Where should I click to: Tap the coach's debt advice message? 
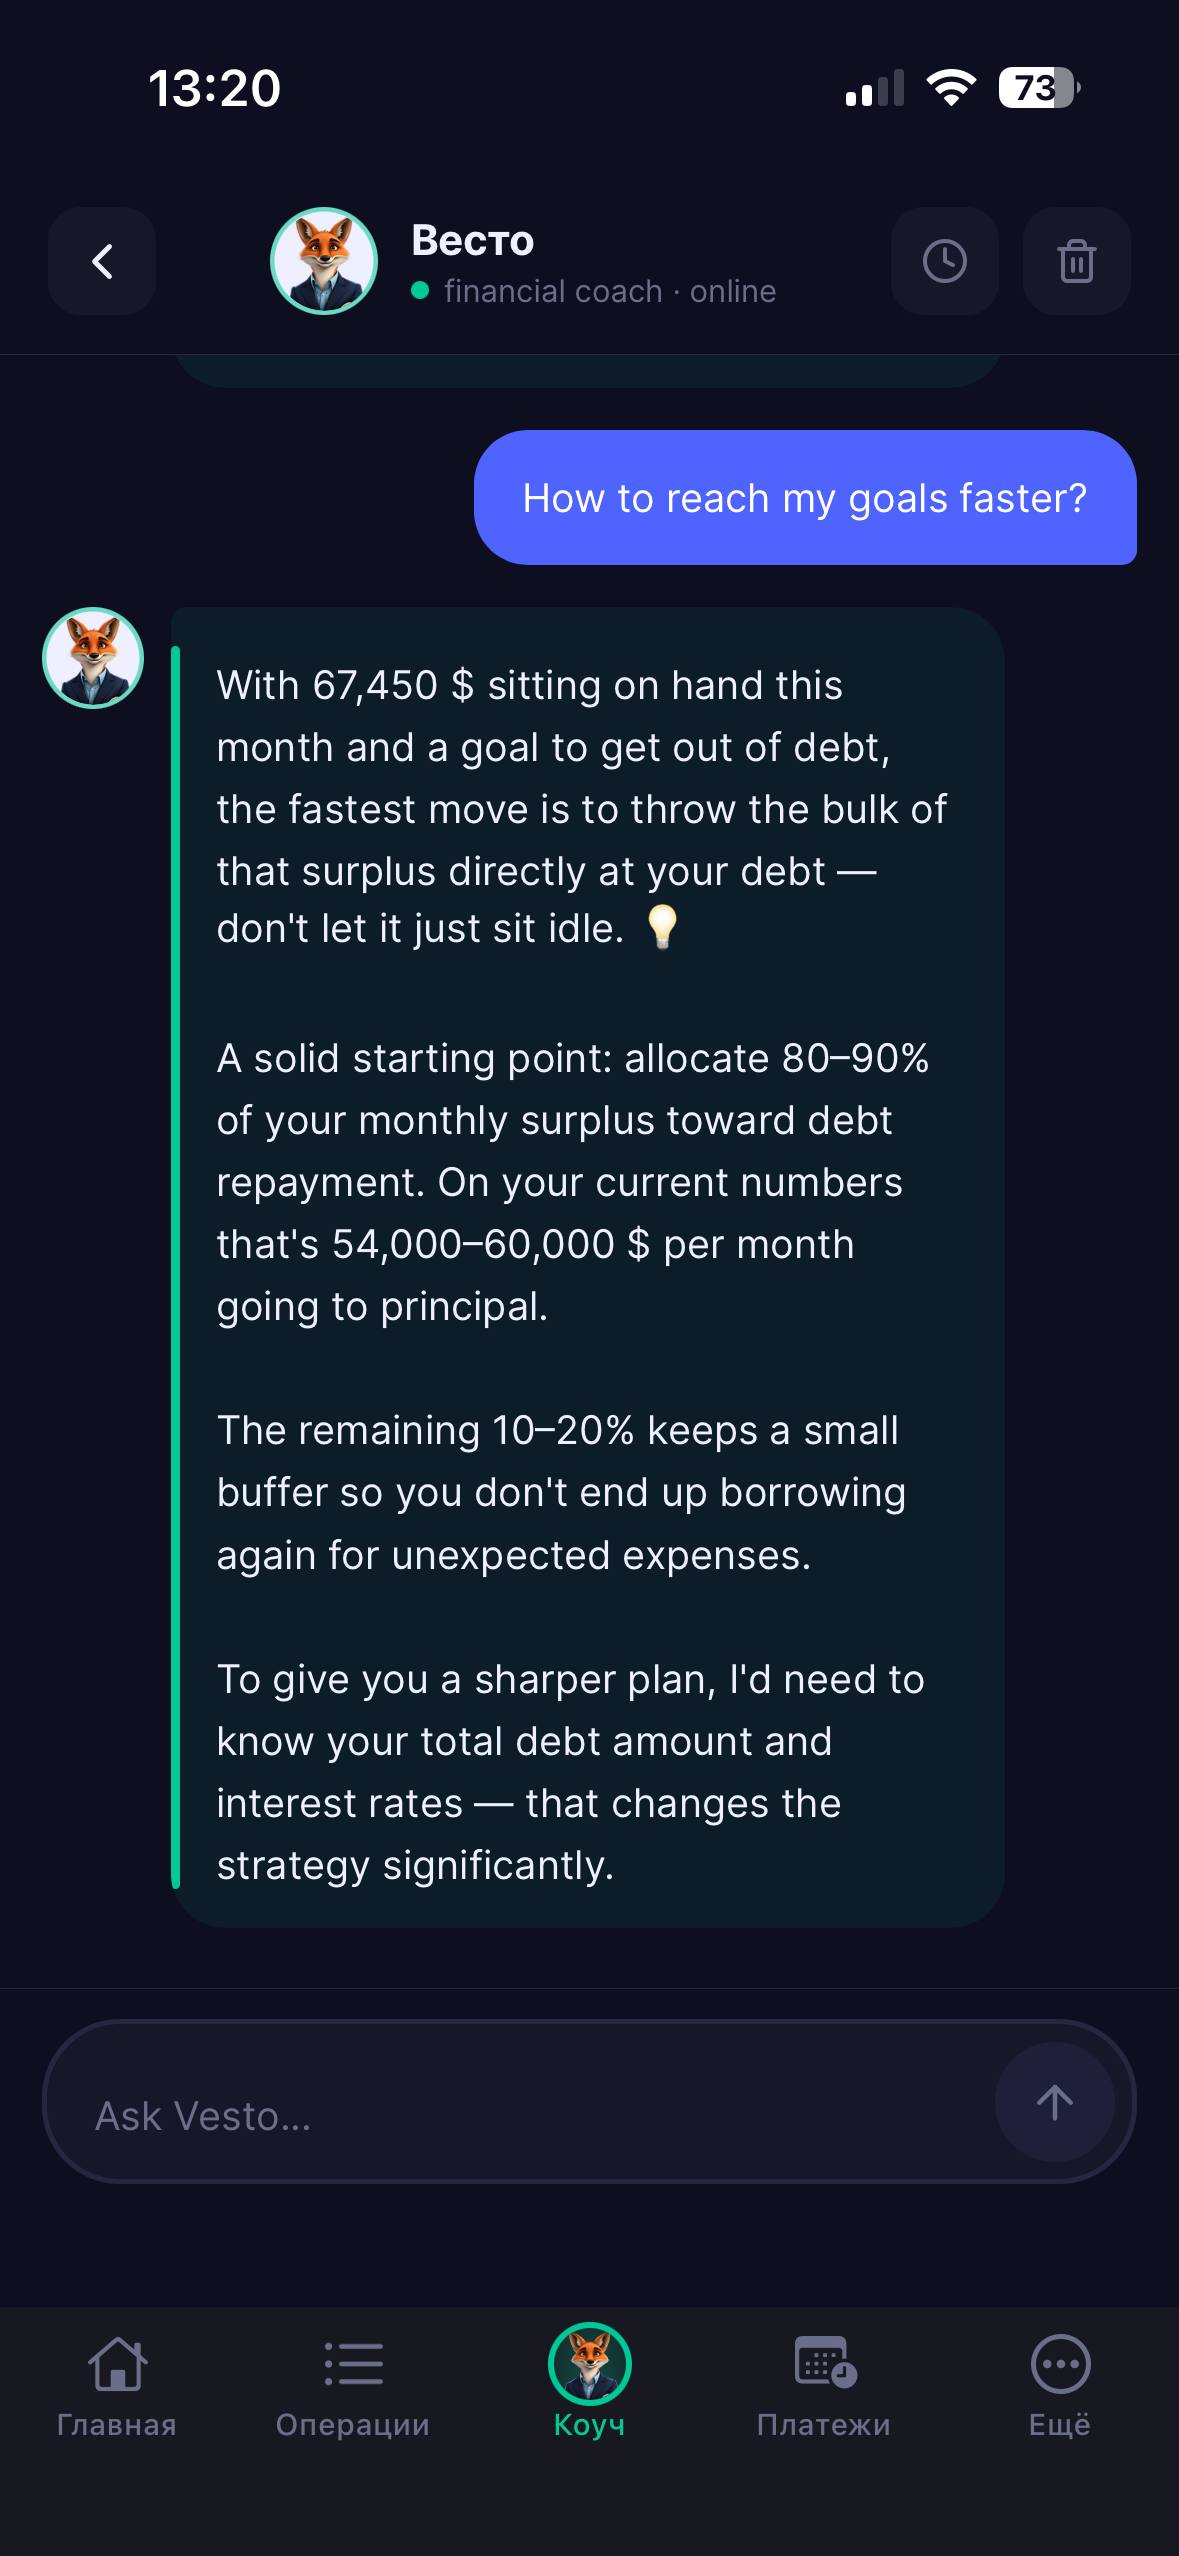[x=587, y=1267]
